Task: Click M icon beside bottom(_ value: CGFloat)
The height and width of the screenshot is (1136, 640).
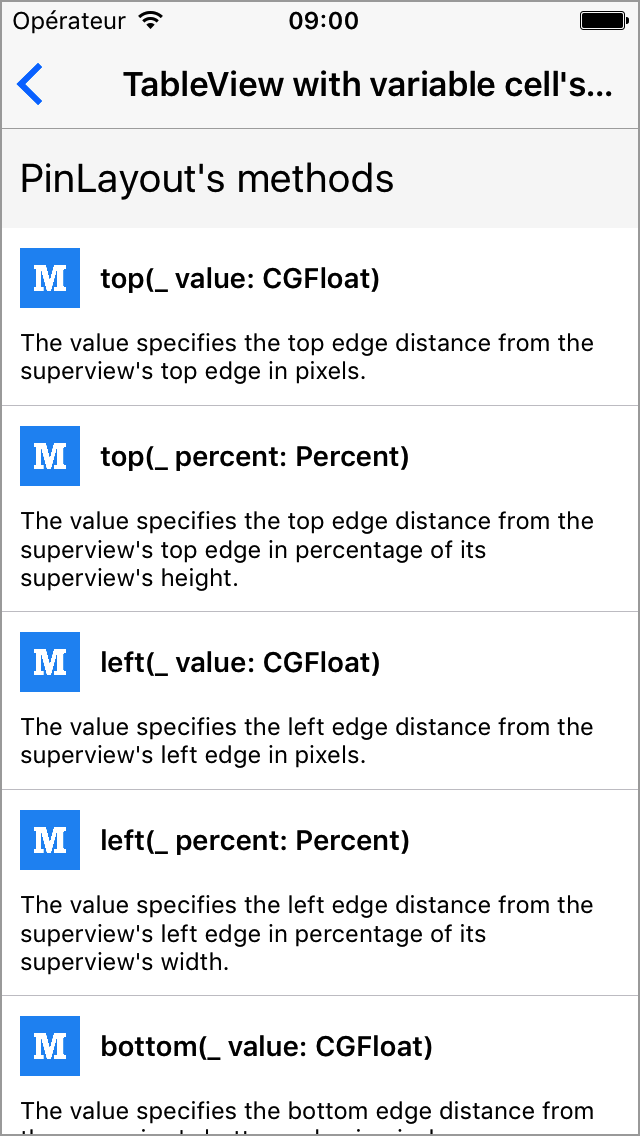Action: [x=50, y=1045]
